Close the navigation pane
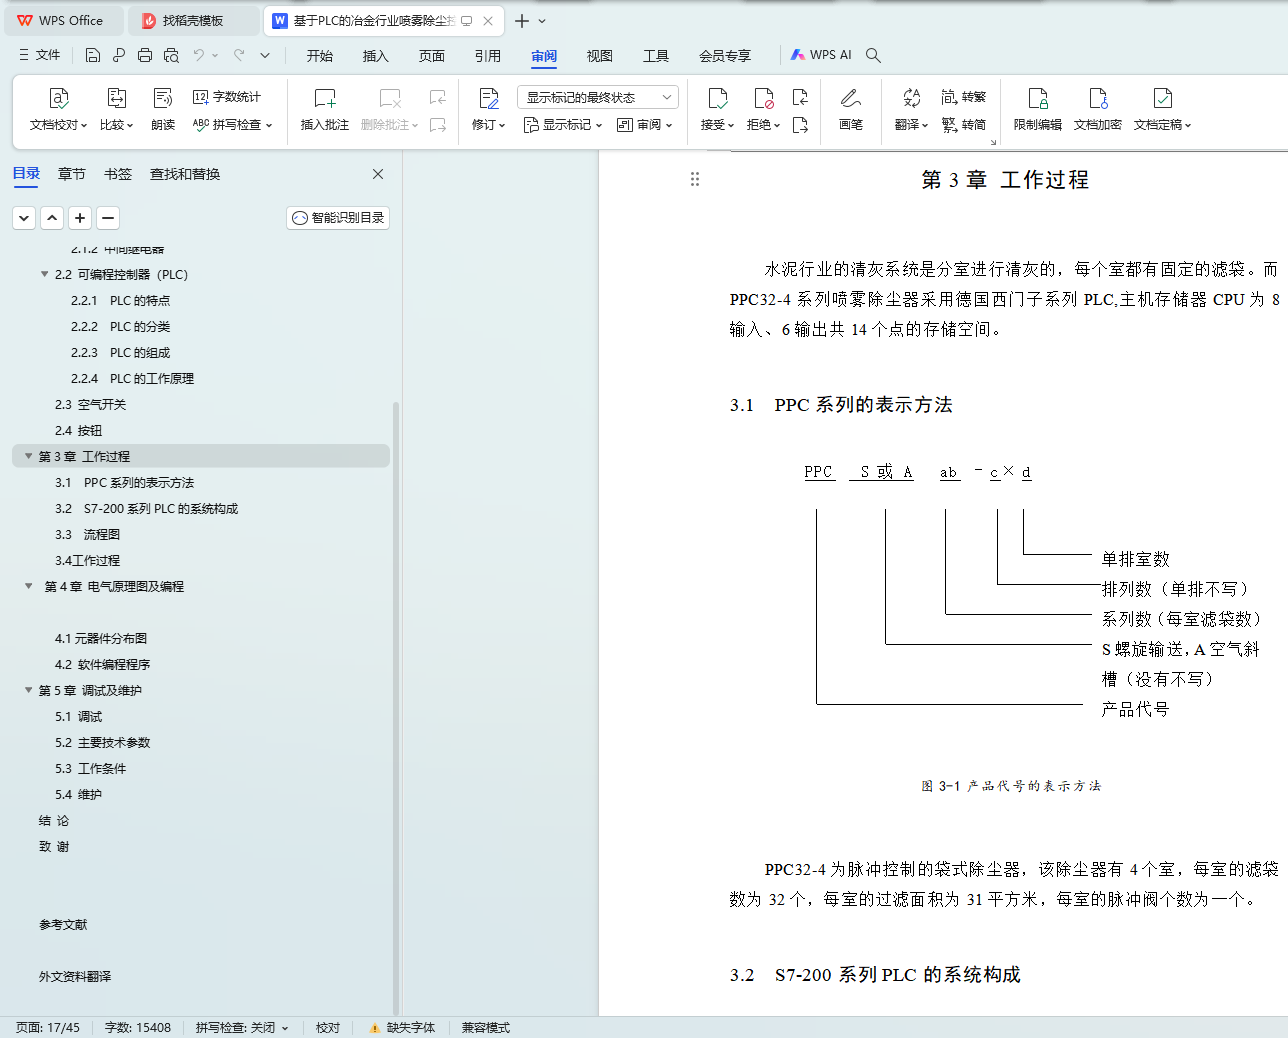1288x1038 pixels. pos(378,174)
